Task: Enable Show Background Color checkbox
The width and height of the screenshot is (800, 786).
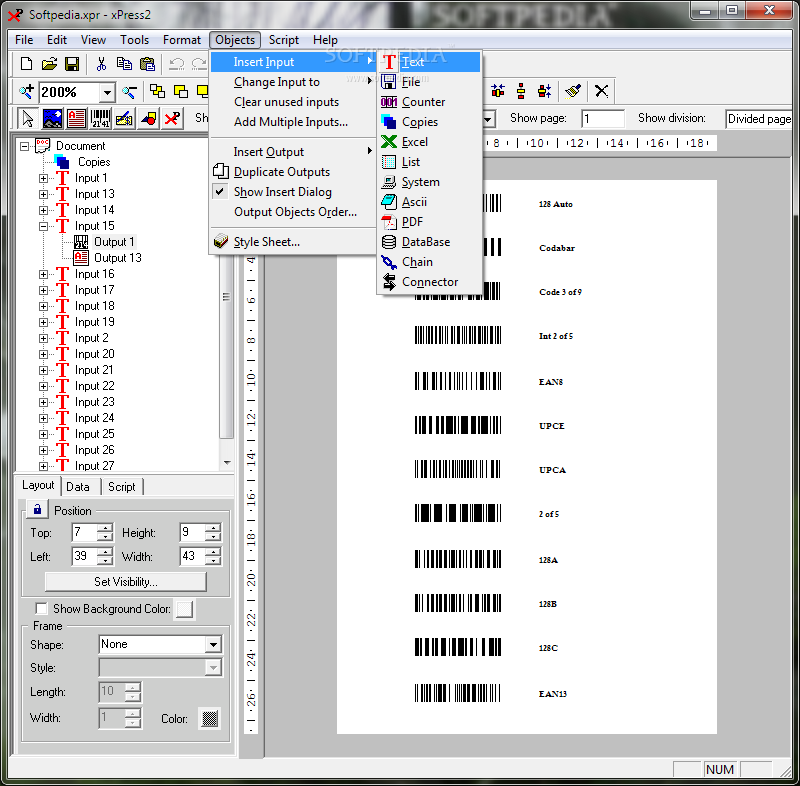Action: click(x=41, y=608)
